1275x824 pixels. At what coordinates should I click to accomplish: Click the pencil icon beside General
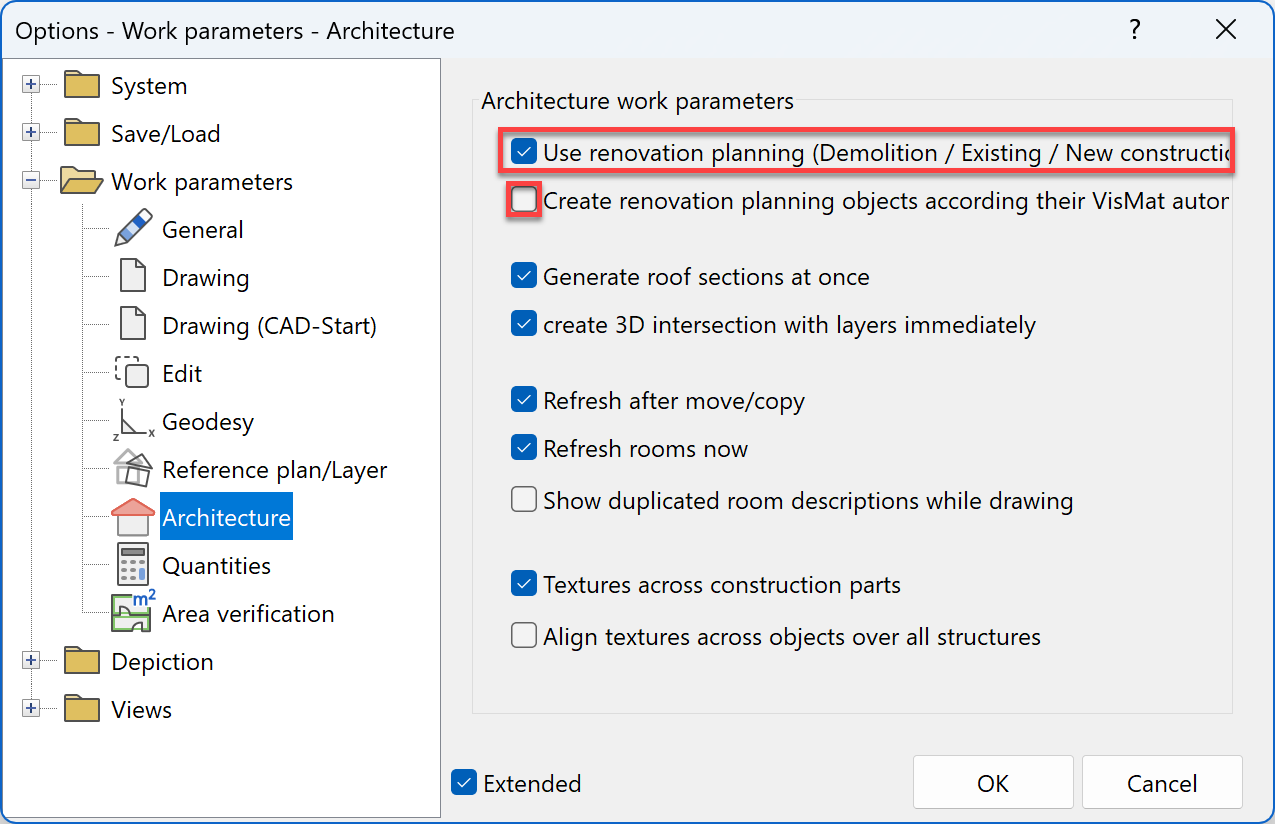133,229
